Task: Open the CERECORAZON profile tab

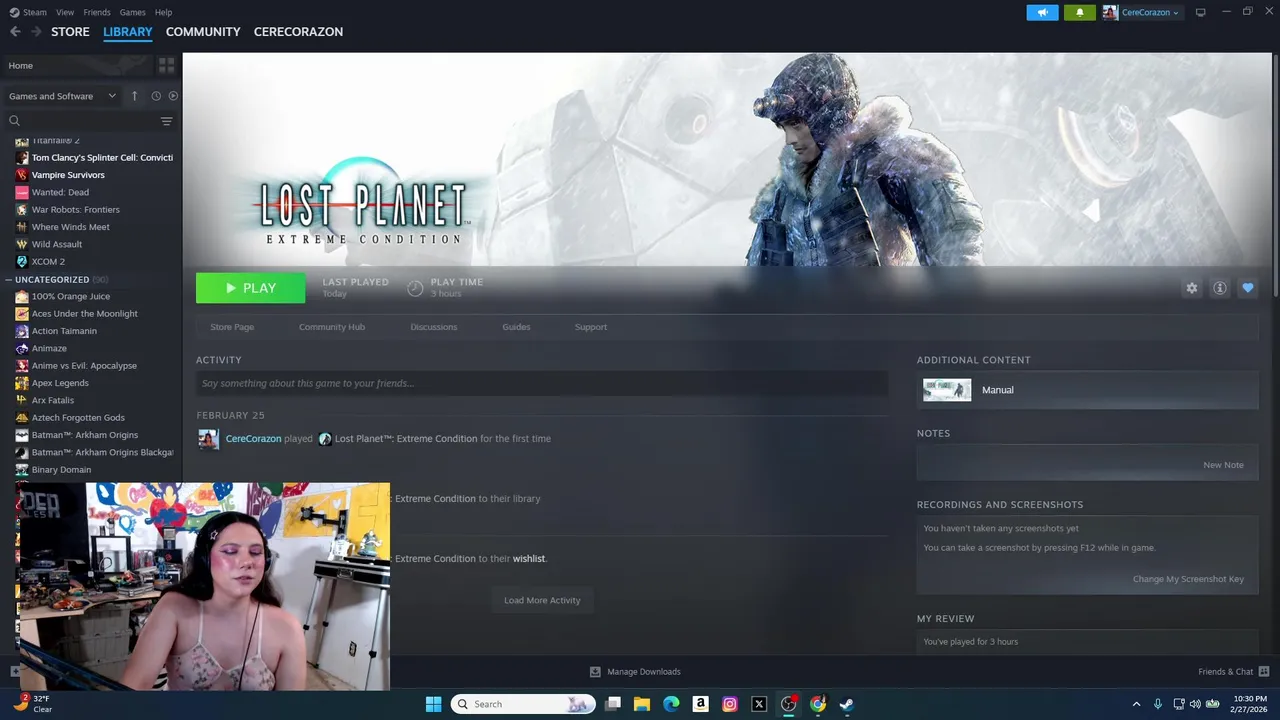Action: point(298,32)
